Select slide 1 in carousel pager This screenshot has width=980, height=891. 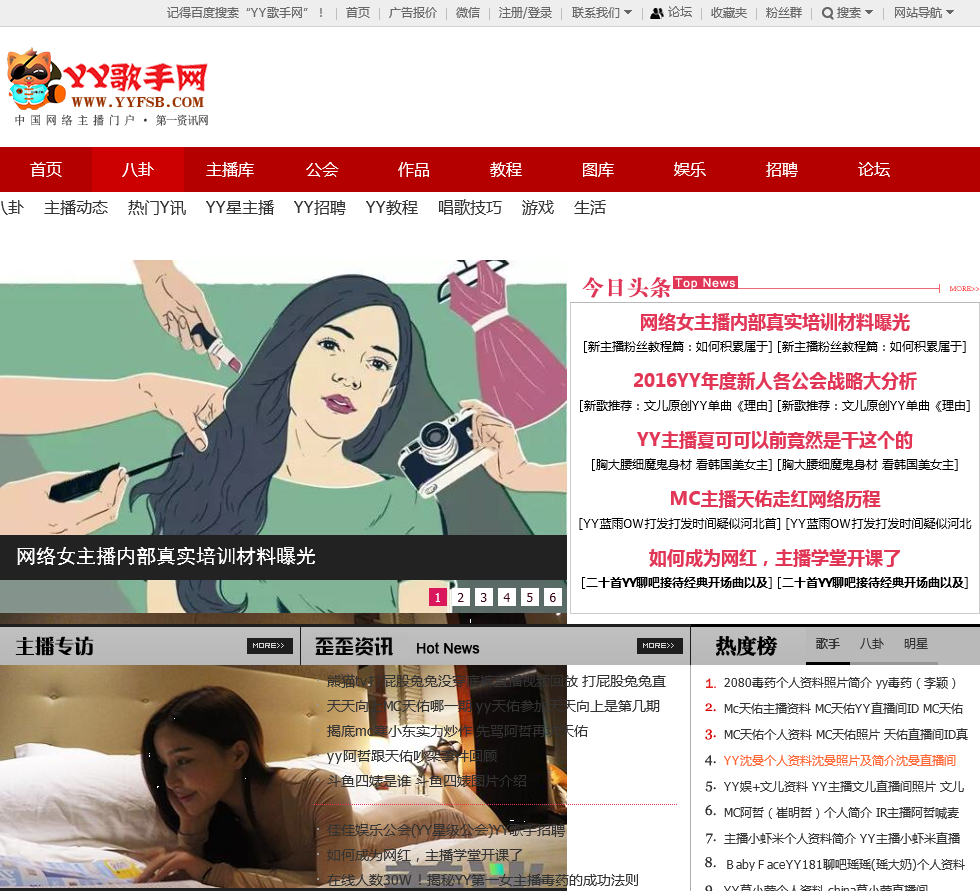438,597
